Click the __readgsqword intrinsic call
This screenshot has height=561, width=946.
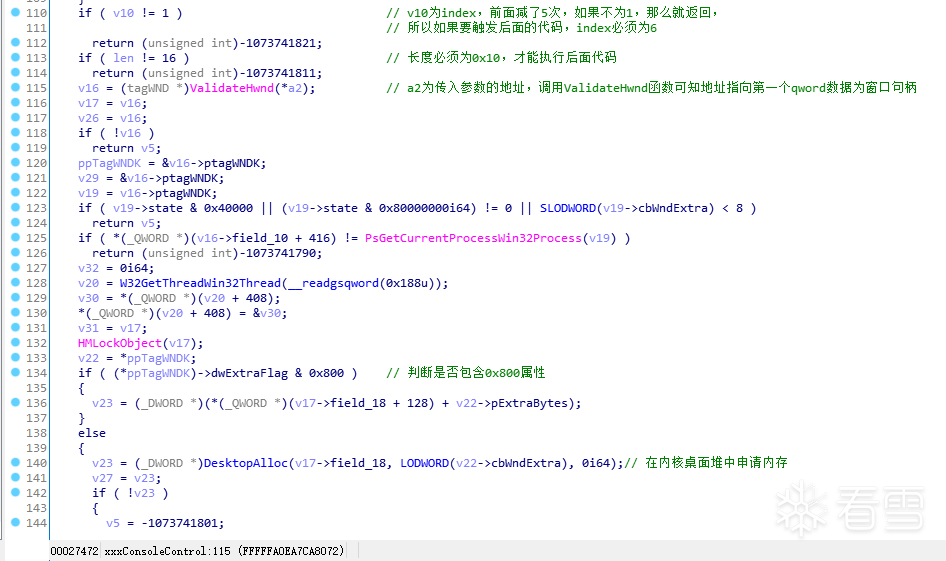click(x=333, y=283)
